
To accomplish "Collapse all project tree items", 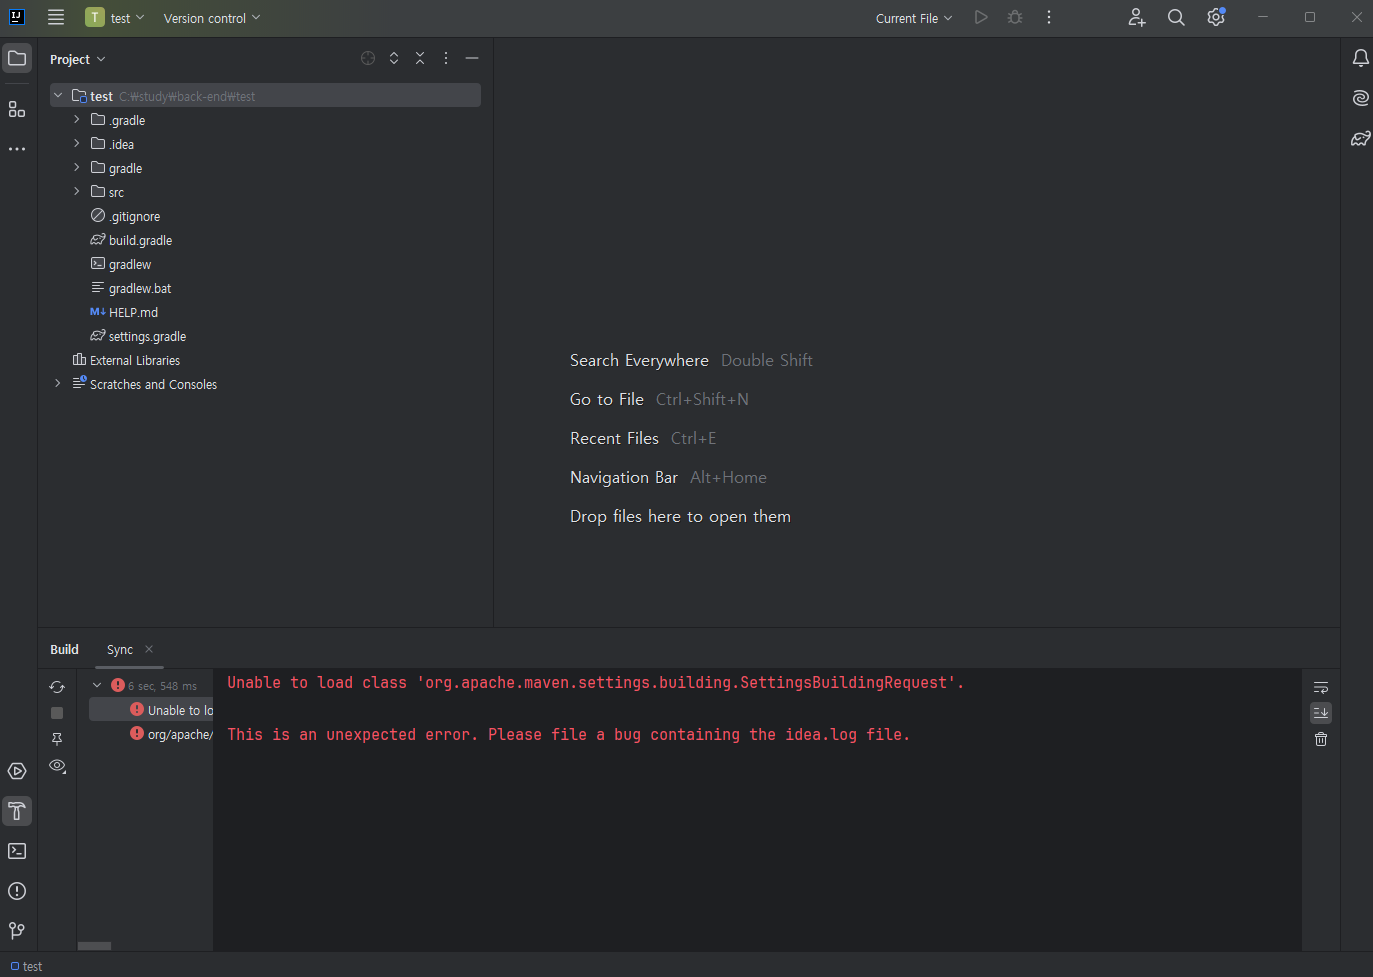I will click(420, 58).
